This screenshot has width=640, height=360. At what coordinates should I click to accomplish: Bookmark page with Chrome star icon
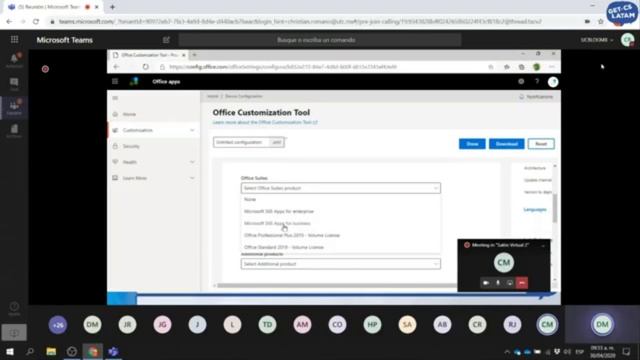coord(600,21)
